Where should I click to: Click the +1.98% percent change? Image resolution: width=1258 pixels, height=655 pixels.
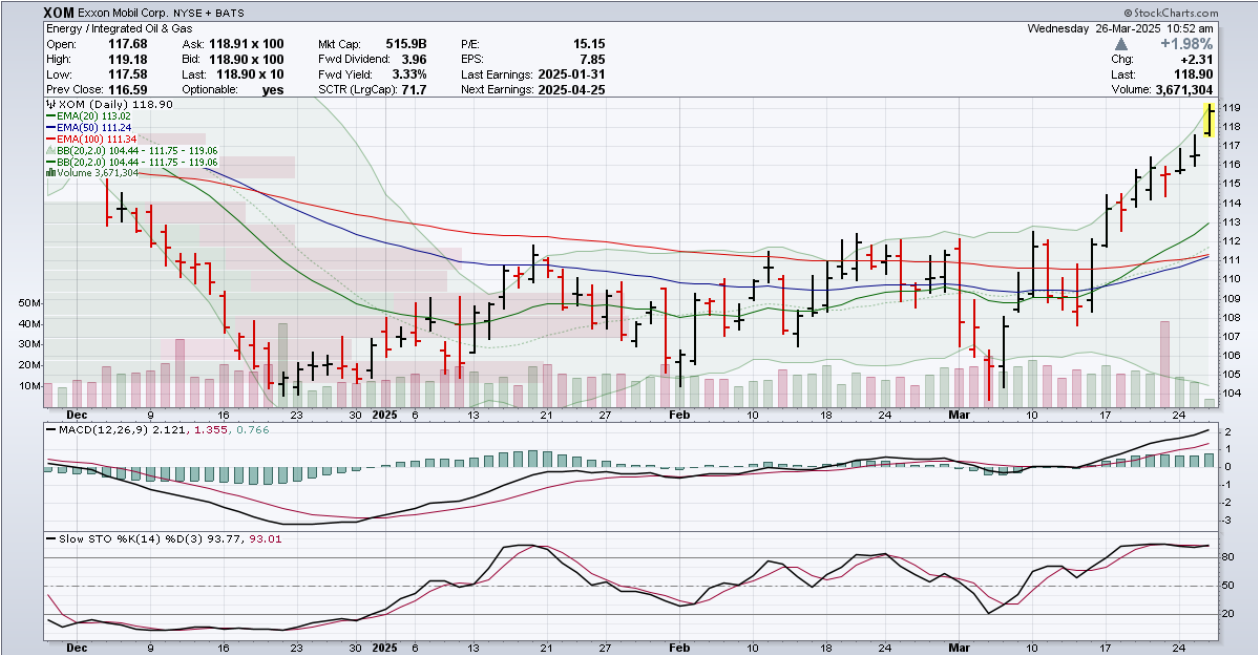click(x=1188, y=44)
